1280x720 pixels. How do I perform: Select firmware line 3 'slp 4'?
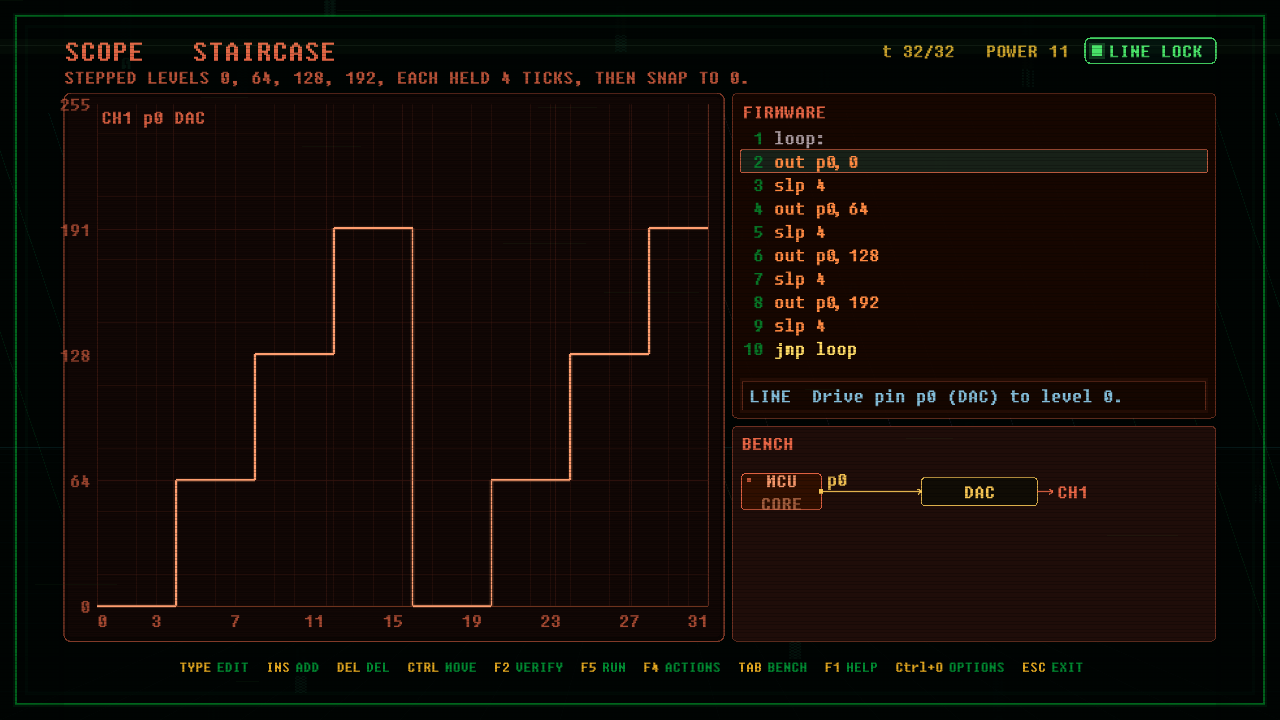974,186
